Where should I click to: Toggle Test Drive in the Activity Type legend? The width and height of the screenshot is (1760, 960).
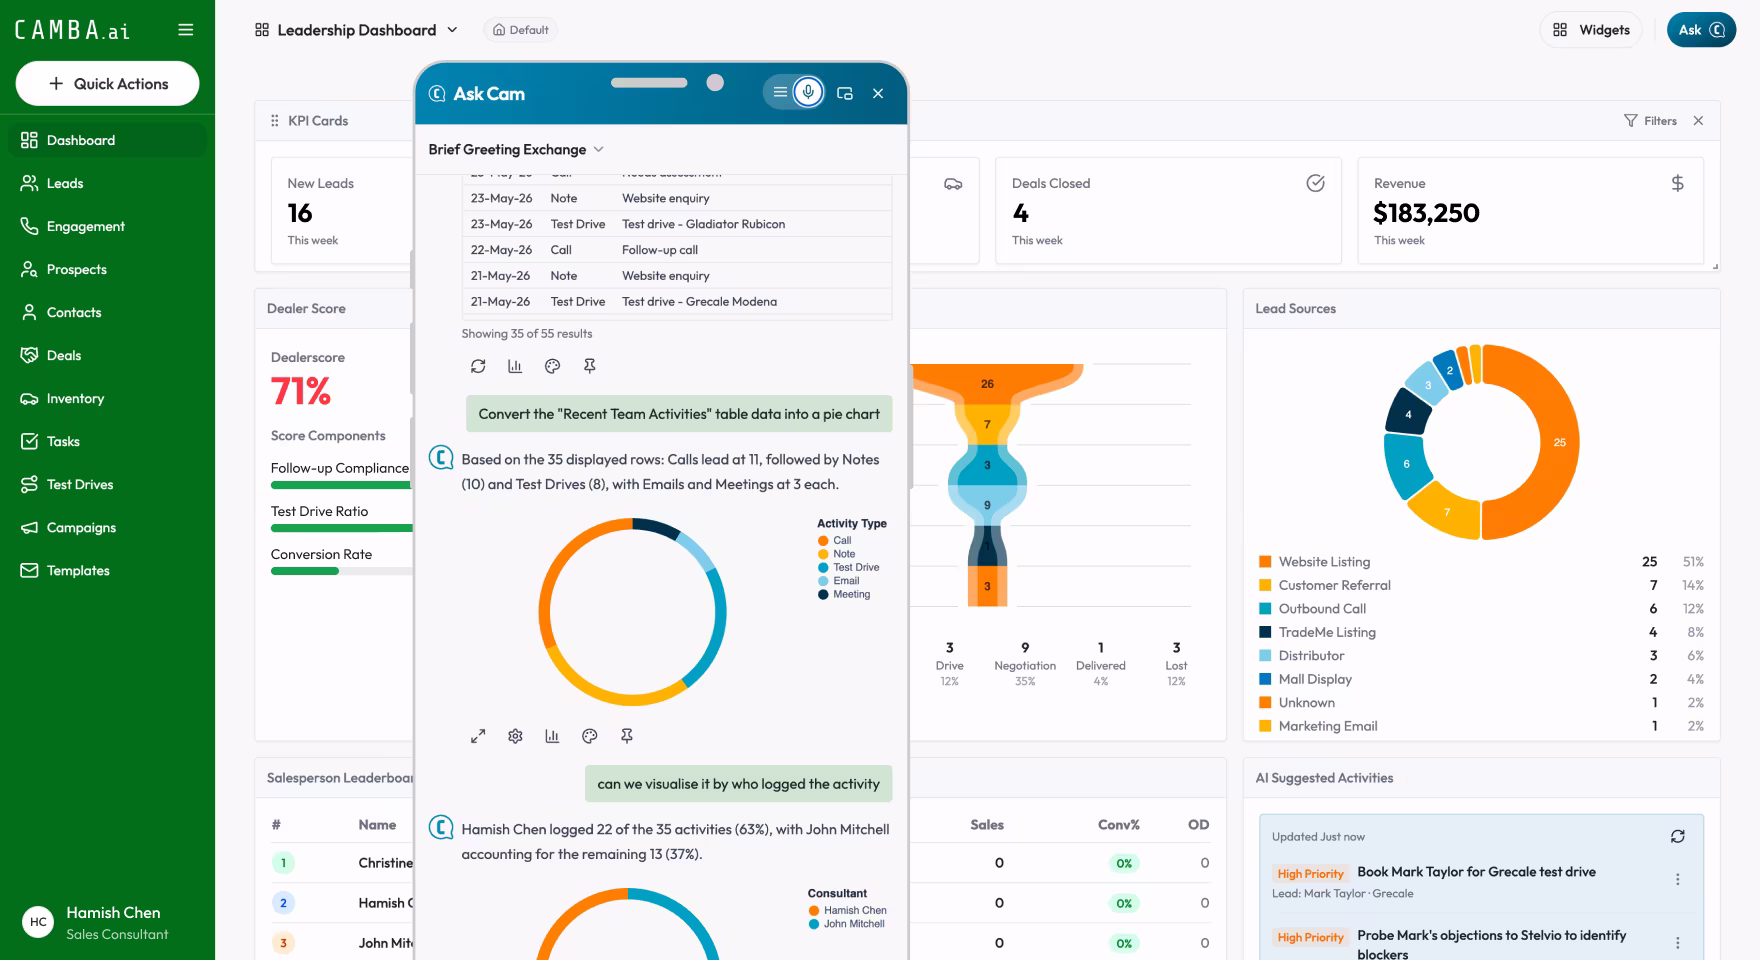click(x=849, y=567)
